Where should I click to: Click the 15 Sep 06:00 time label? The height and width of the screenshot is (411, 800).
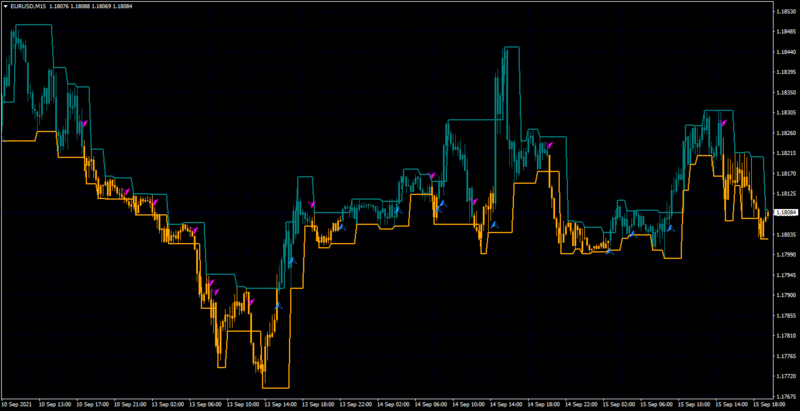(658, 404)
